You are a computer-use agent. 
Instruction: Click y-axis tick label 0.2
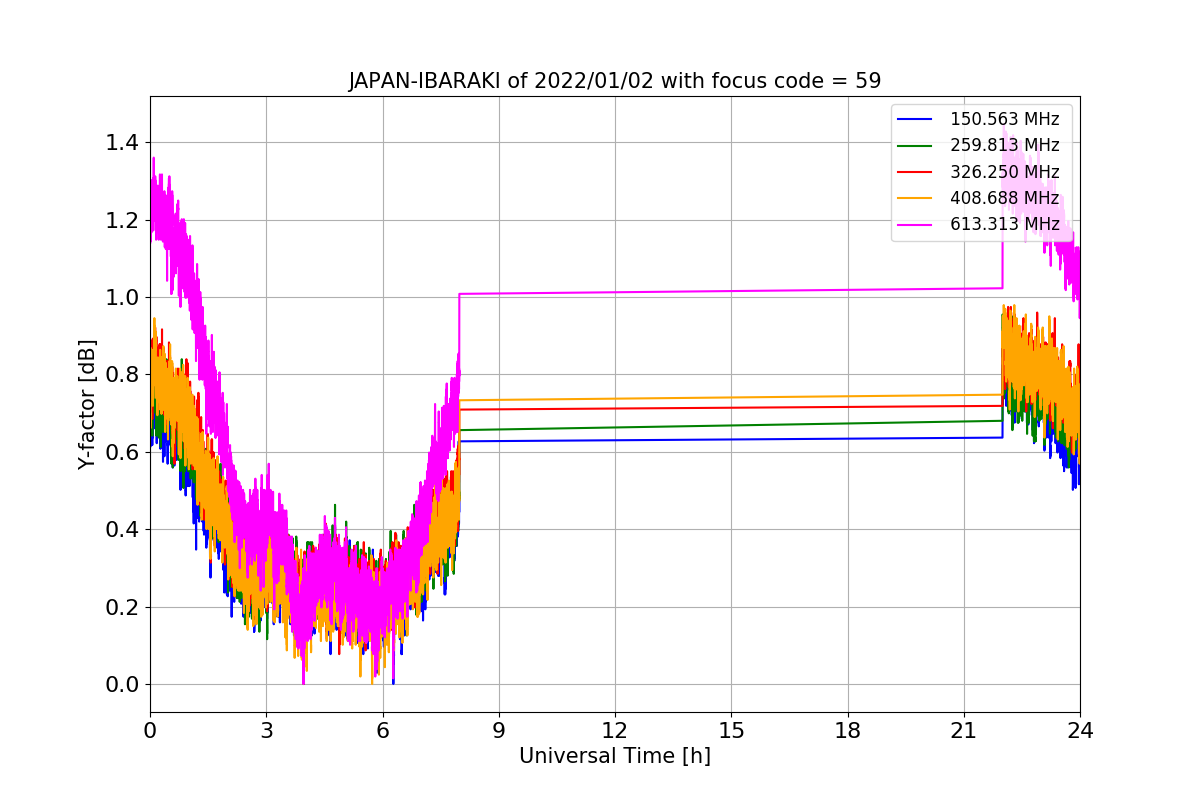[x=122, y=607]
